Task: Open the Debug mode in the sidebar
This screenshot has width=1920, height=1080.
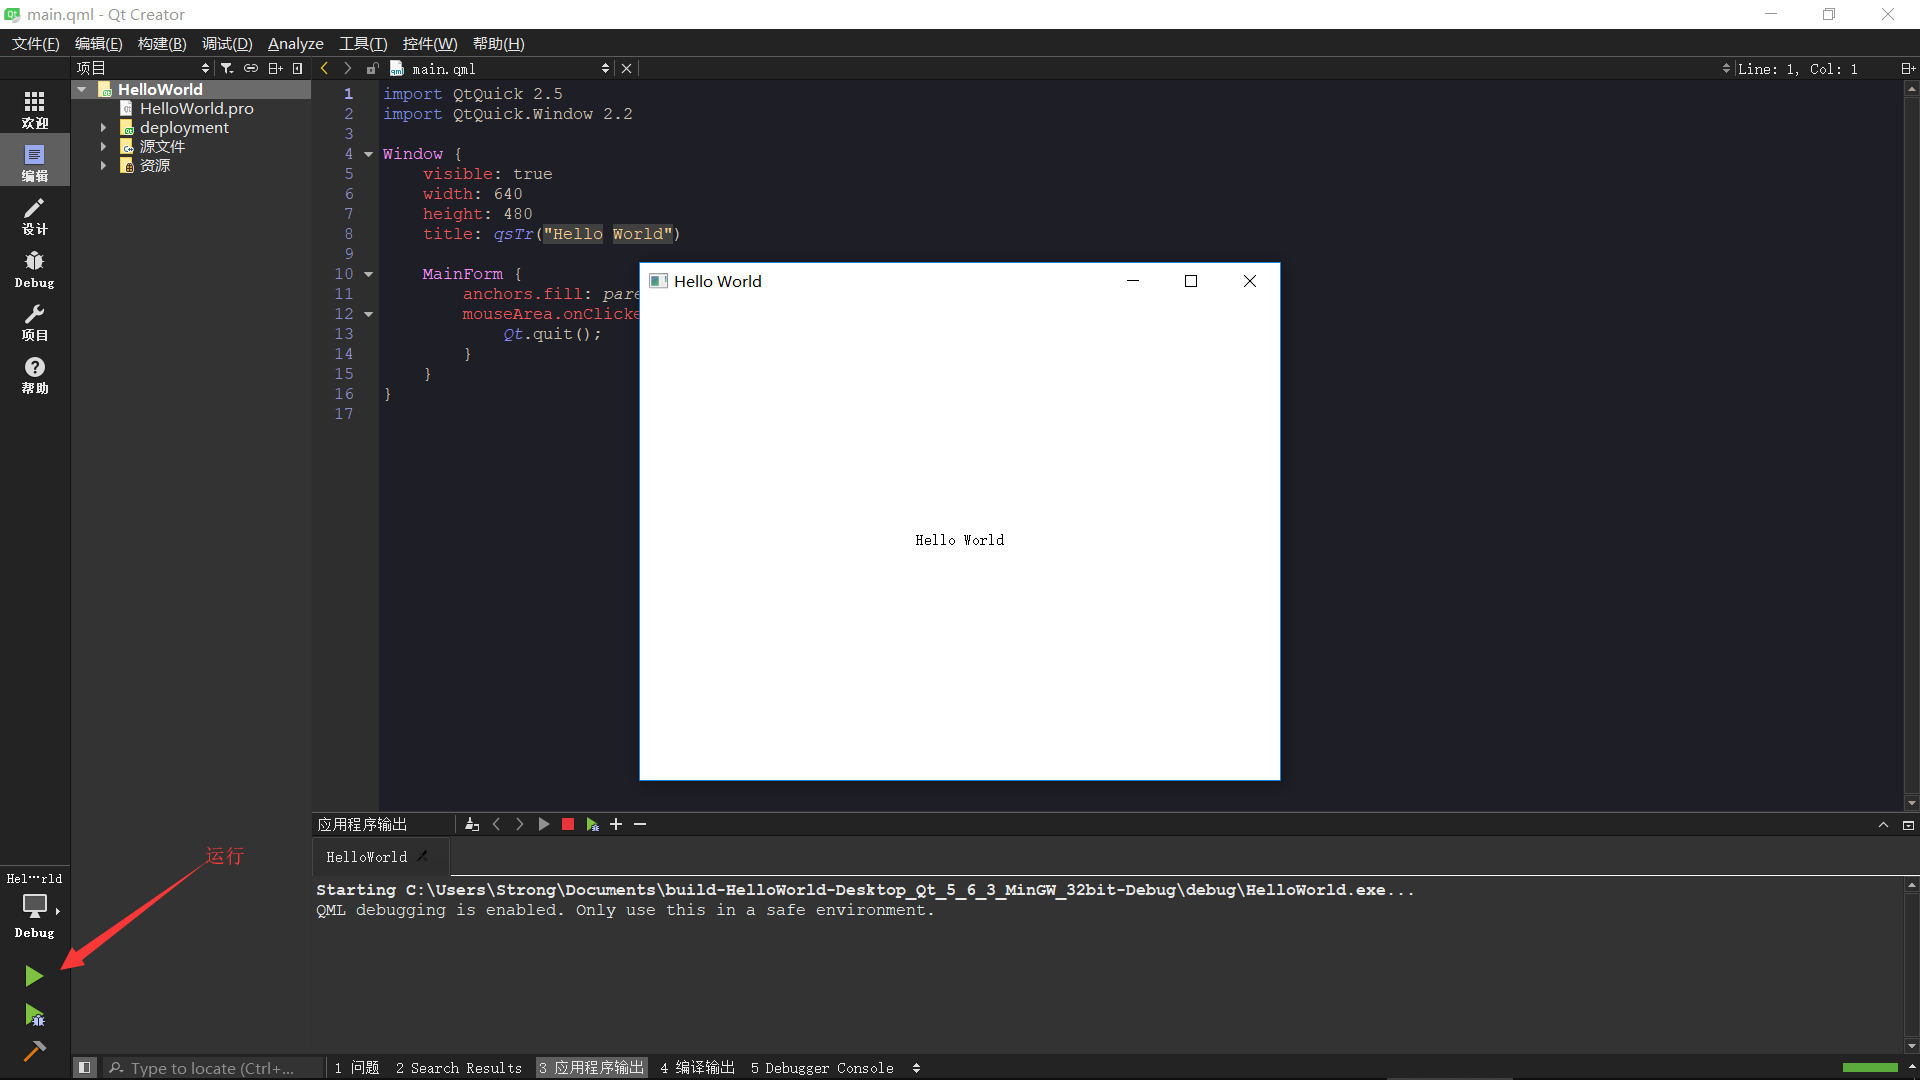Action: (x=35, y=269)
